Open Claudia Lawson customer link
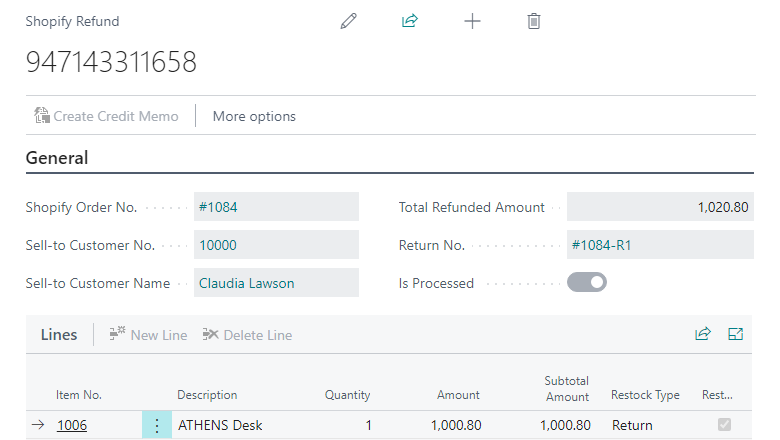The image size is (780, 440). 247,283
